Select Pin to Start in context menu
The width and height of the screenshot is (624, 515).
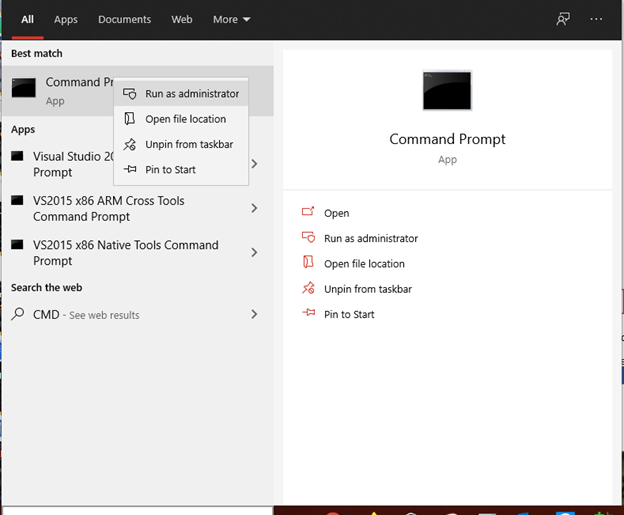tap(181, 170)
